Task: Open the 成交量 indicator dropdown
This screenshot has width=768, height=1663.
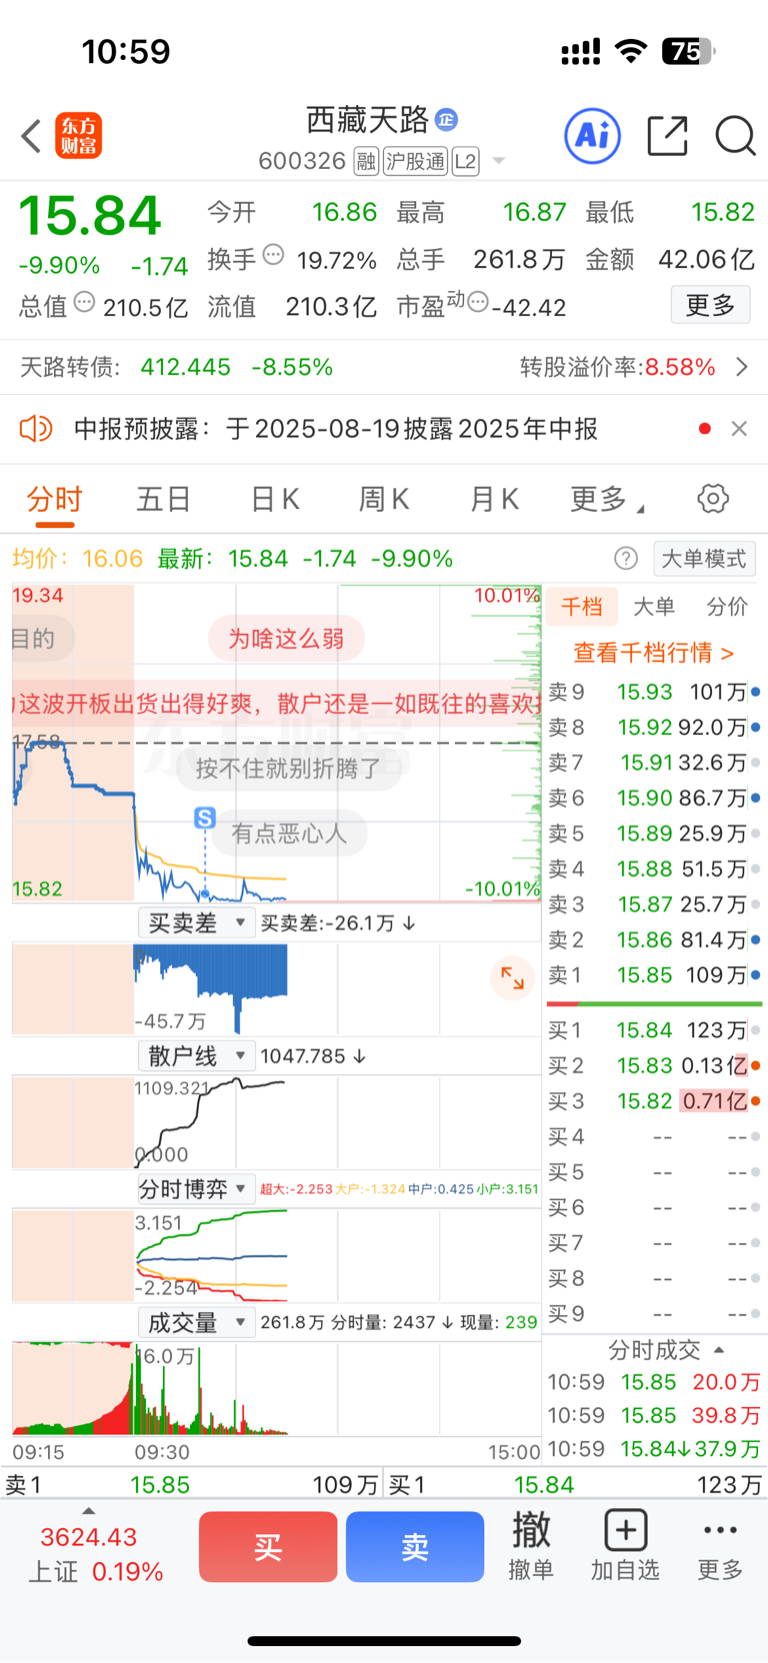Action: point(196,1322)
